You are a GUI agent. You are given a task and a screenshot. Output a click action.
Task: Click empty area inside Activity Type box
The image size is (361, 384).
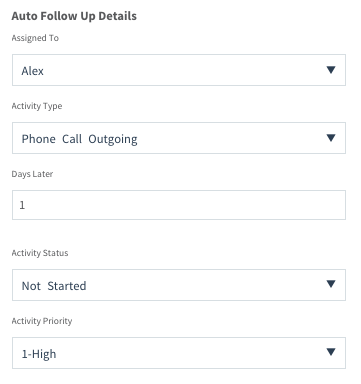coord(230,138)
